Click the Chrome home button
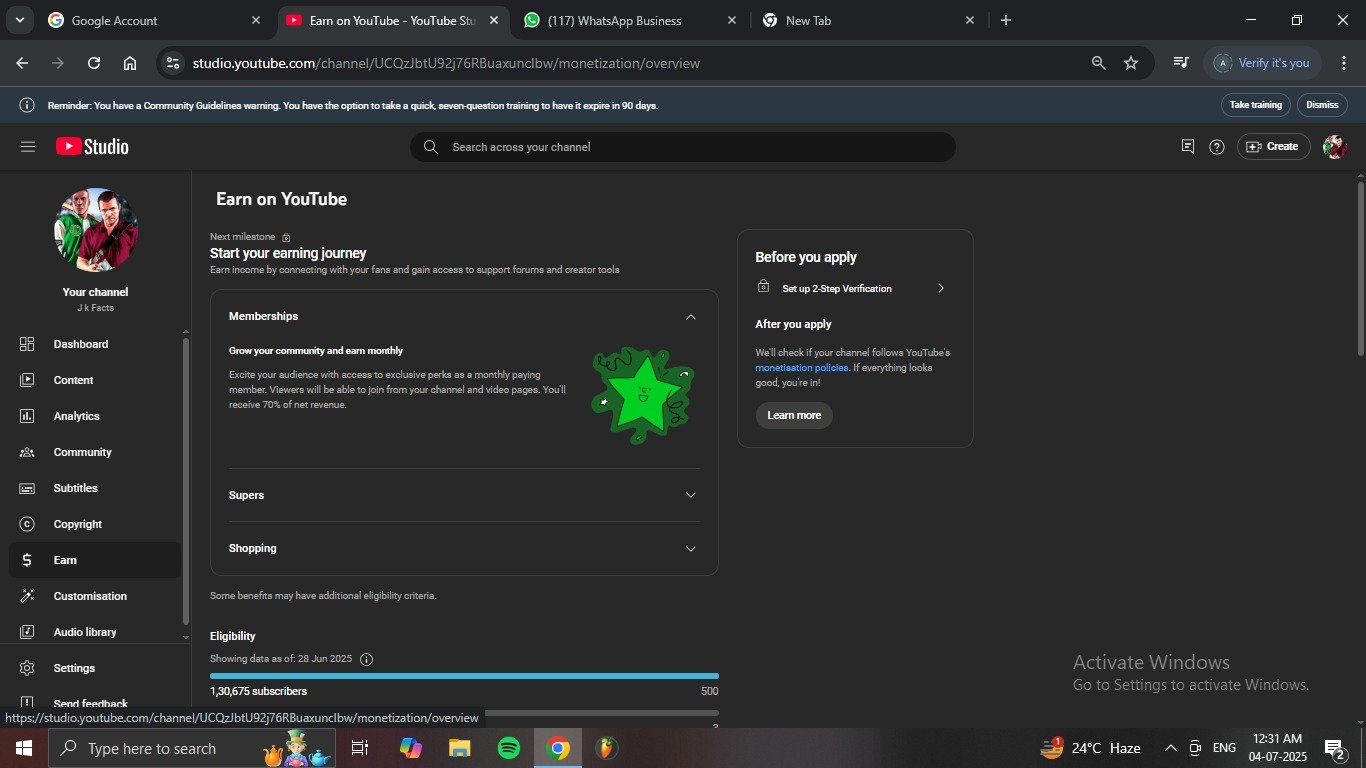The height and width of the screenshot is (768, 1366). point(130,63)
